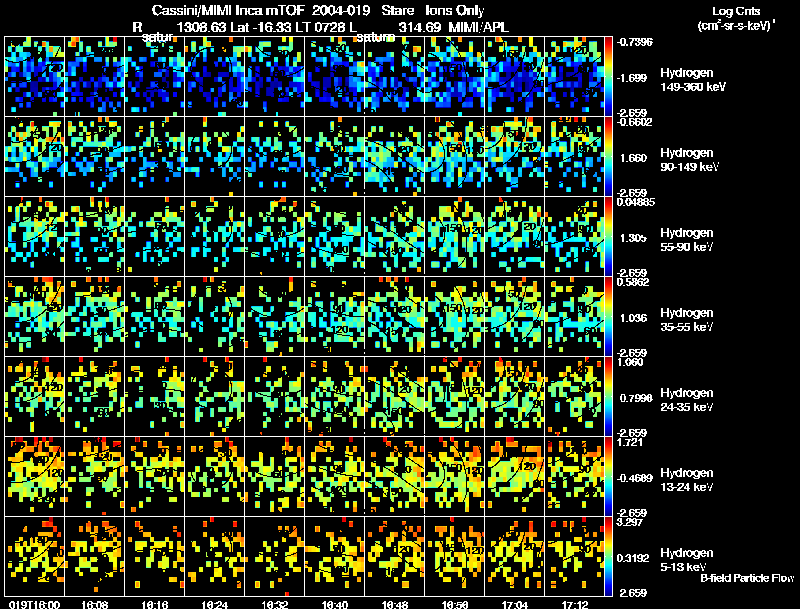This screenshot has width=800, height=609.
Task: Click the color bar beside Hydrogen 149-360 keV
Action: (x=608, y=77)
